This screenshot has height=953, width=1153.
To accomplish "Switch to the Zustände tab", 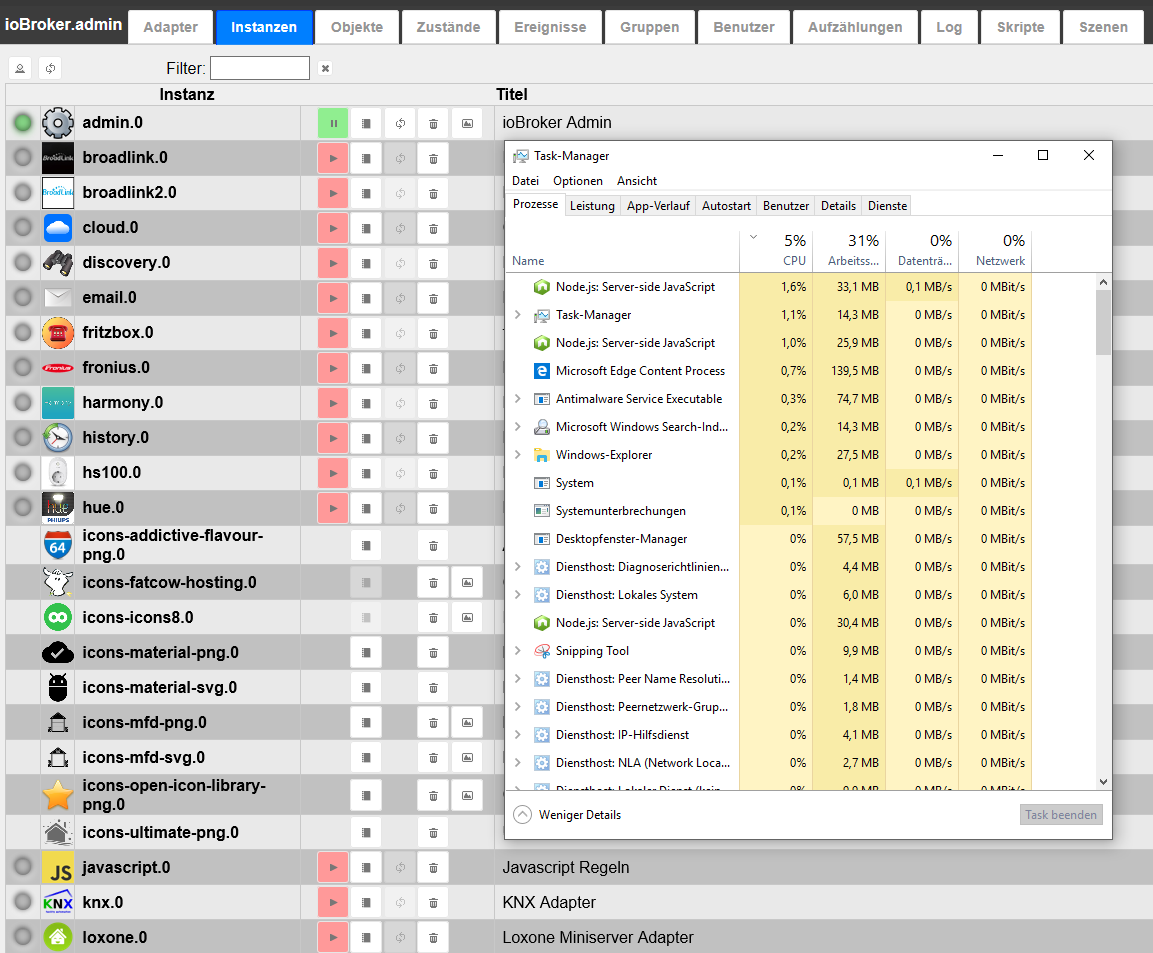I will coord(449,27).
